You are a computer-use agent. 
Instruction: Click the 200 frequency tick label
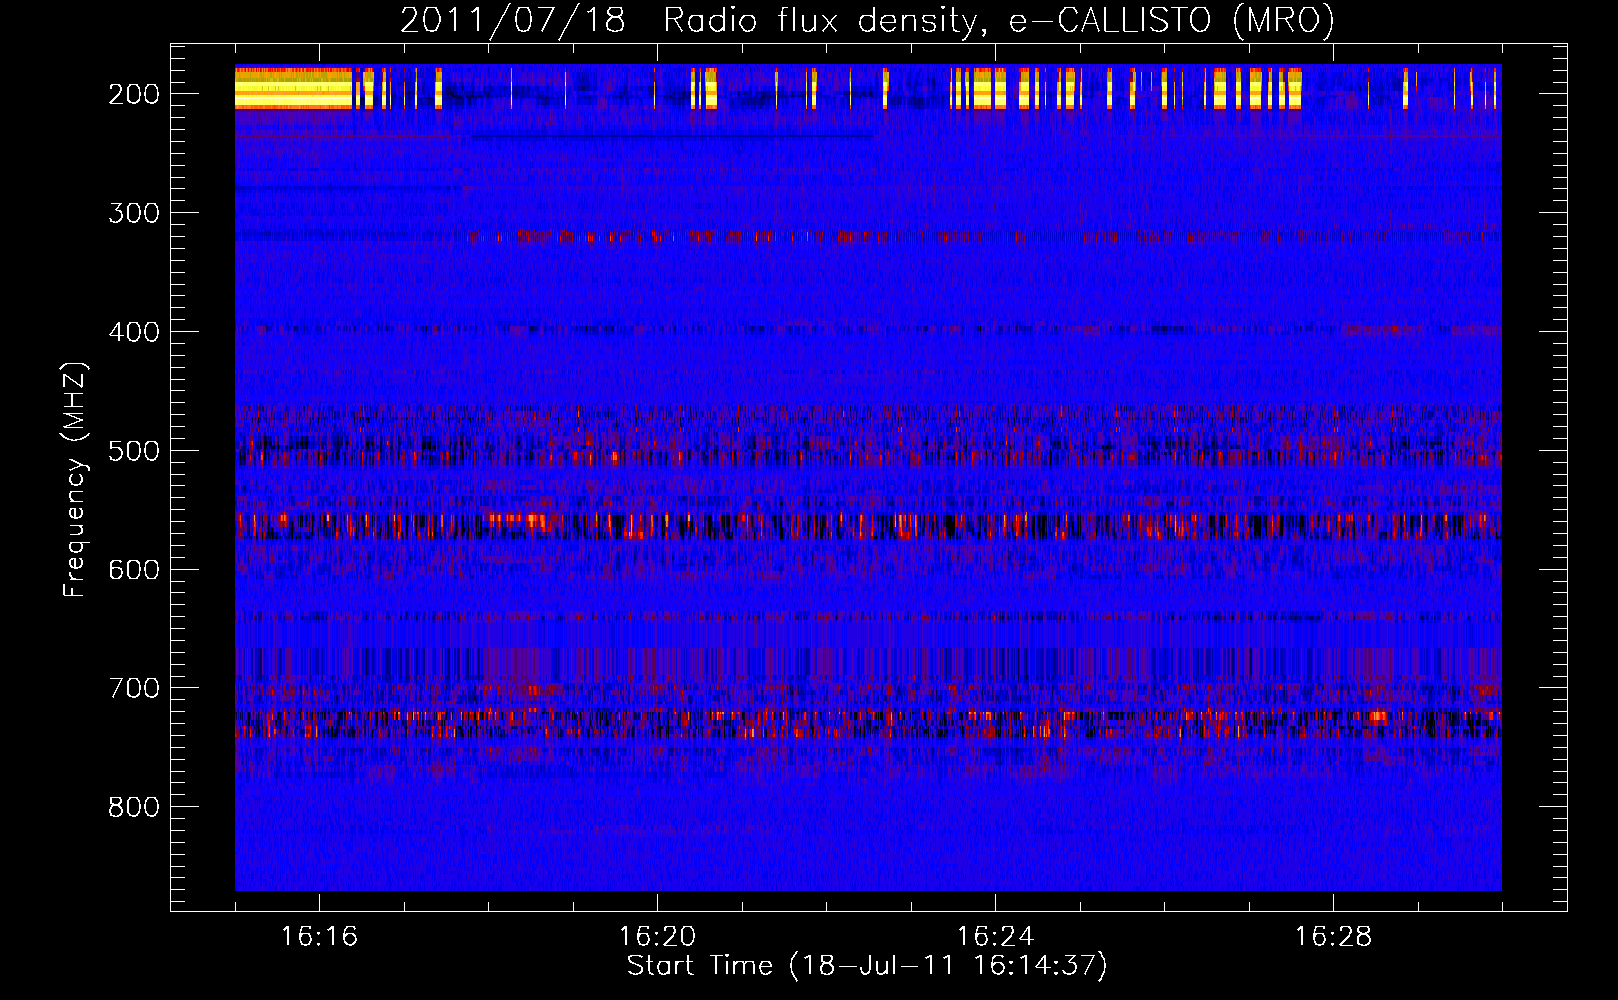134,94
